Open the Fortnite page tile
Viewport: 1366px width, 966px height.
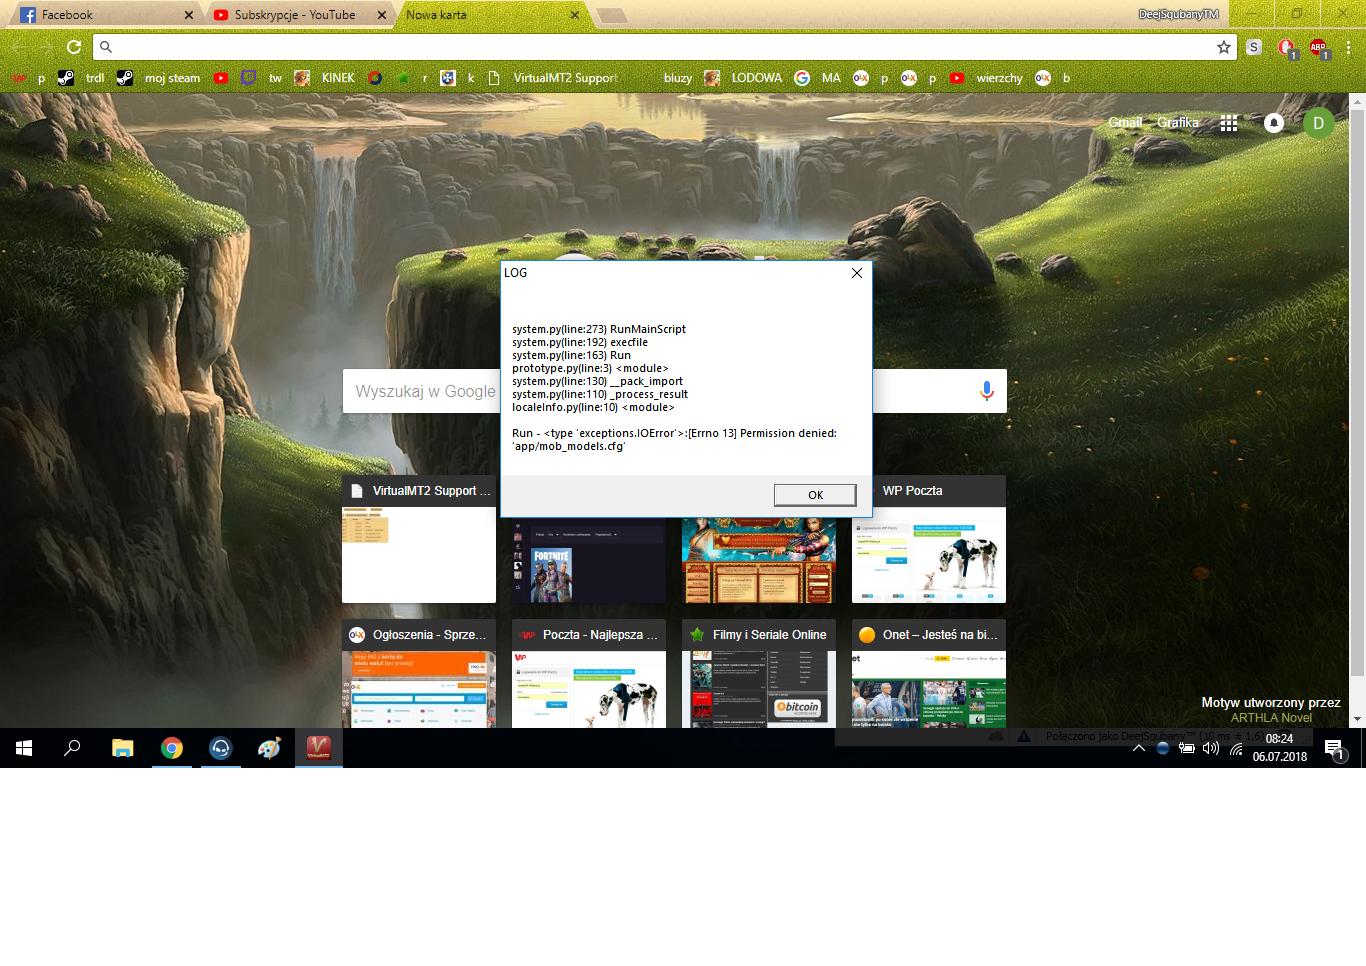589,560
